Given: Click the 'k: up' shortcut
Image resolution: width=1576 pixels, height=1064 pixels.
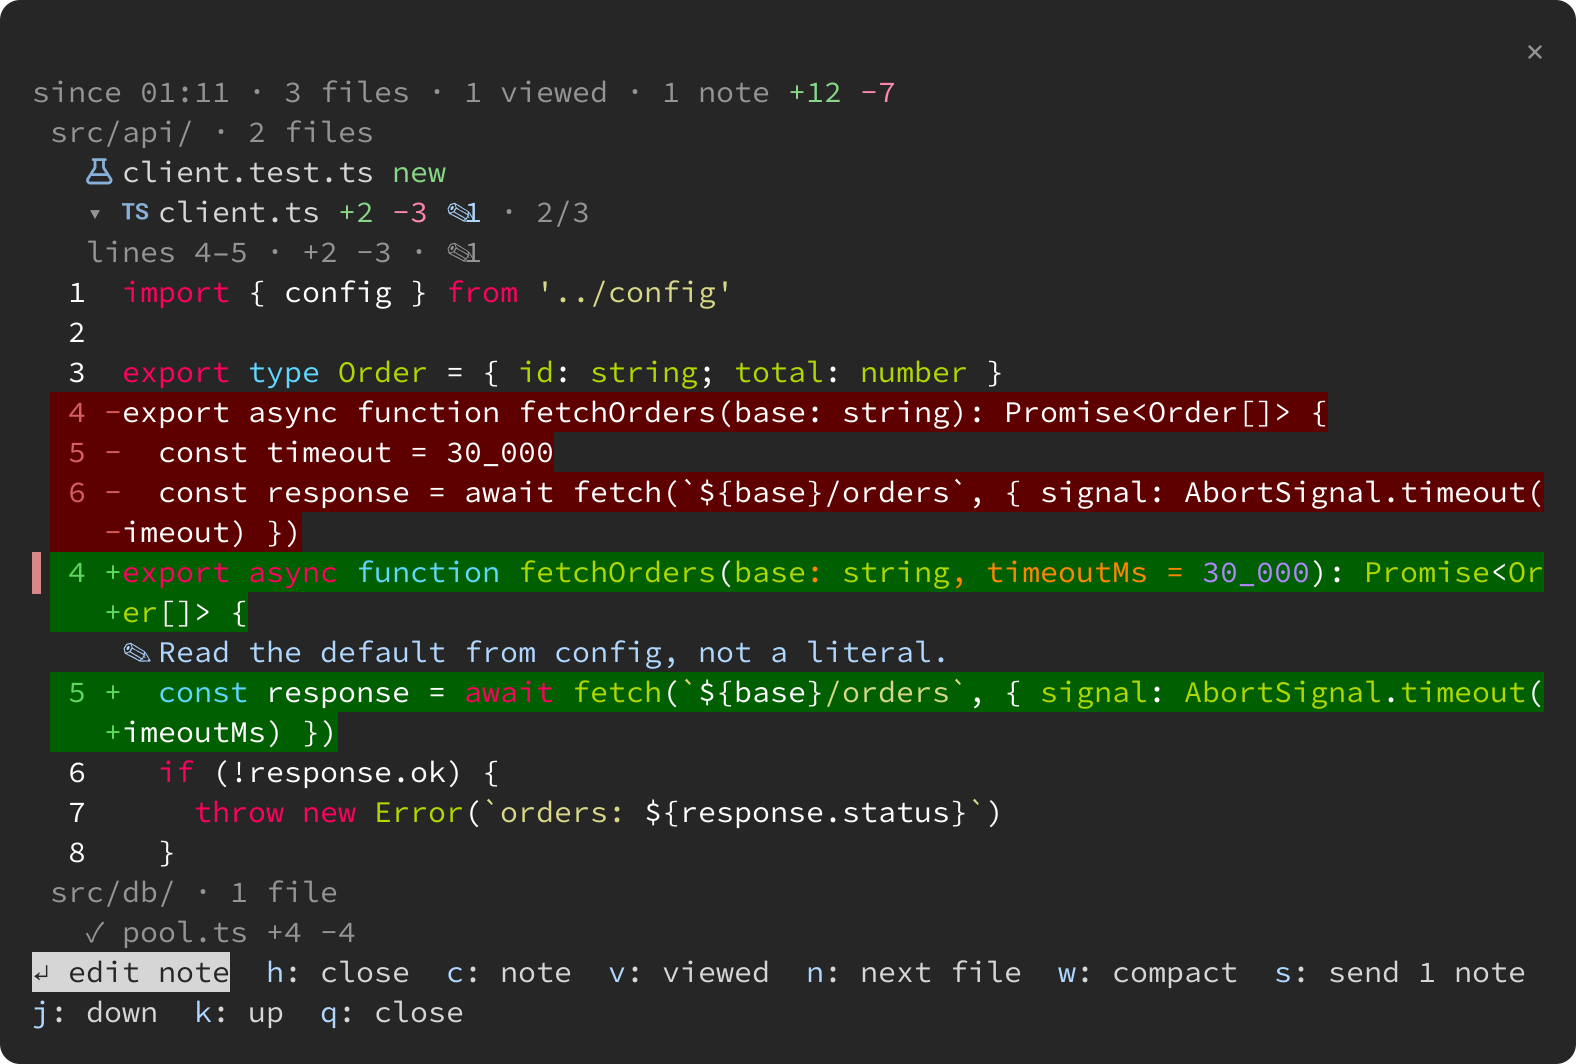Looking at the screenshot, I should 239,1012.
